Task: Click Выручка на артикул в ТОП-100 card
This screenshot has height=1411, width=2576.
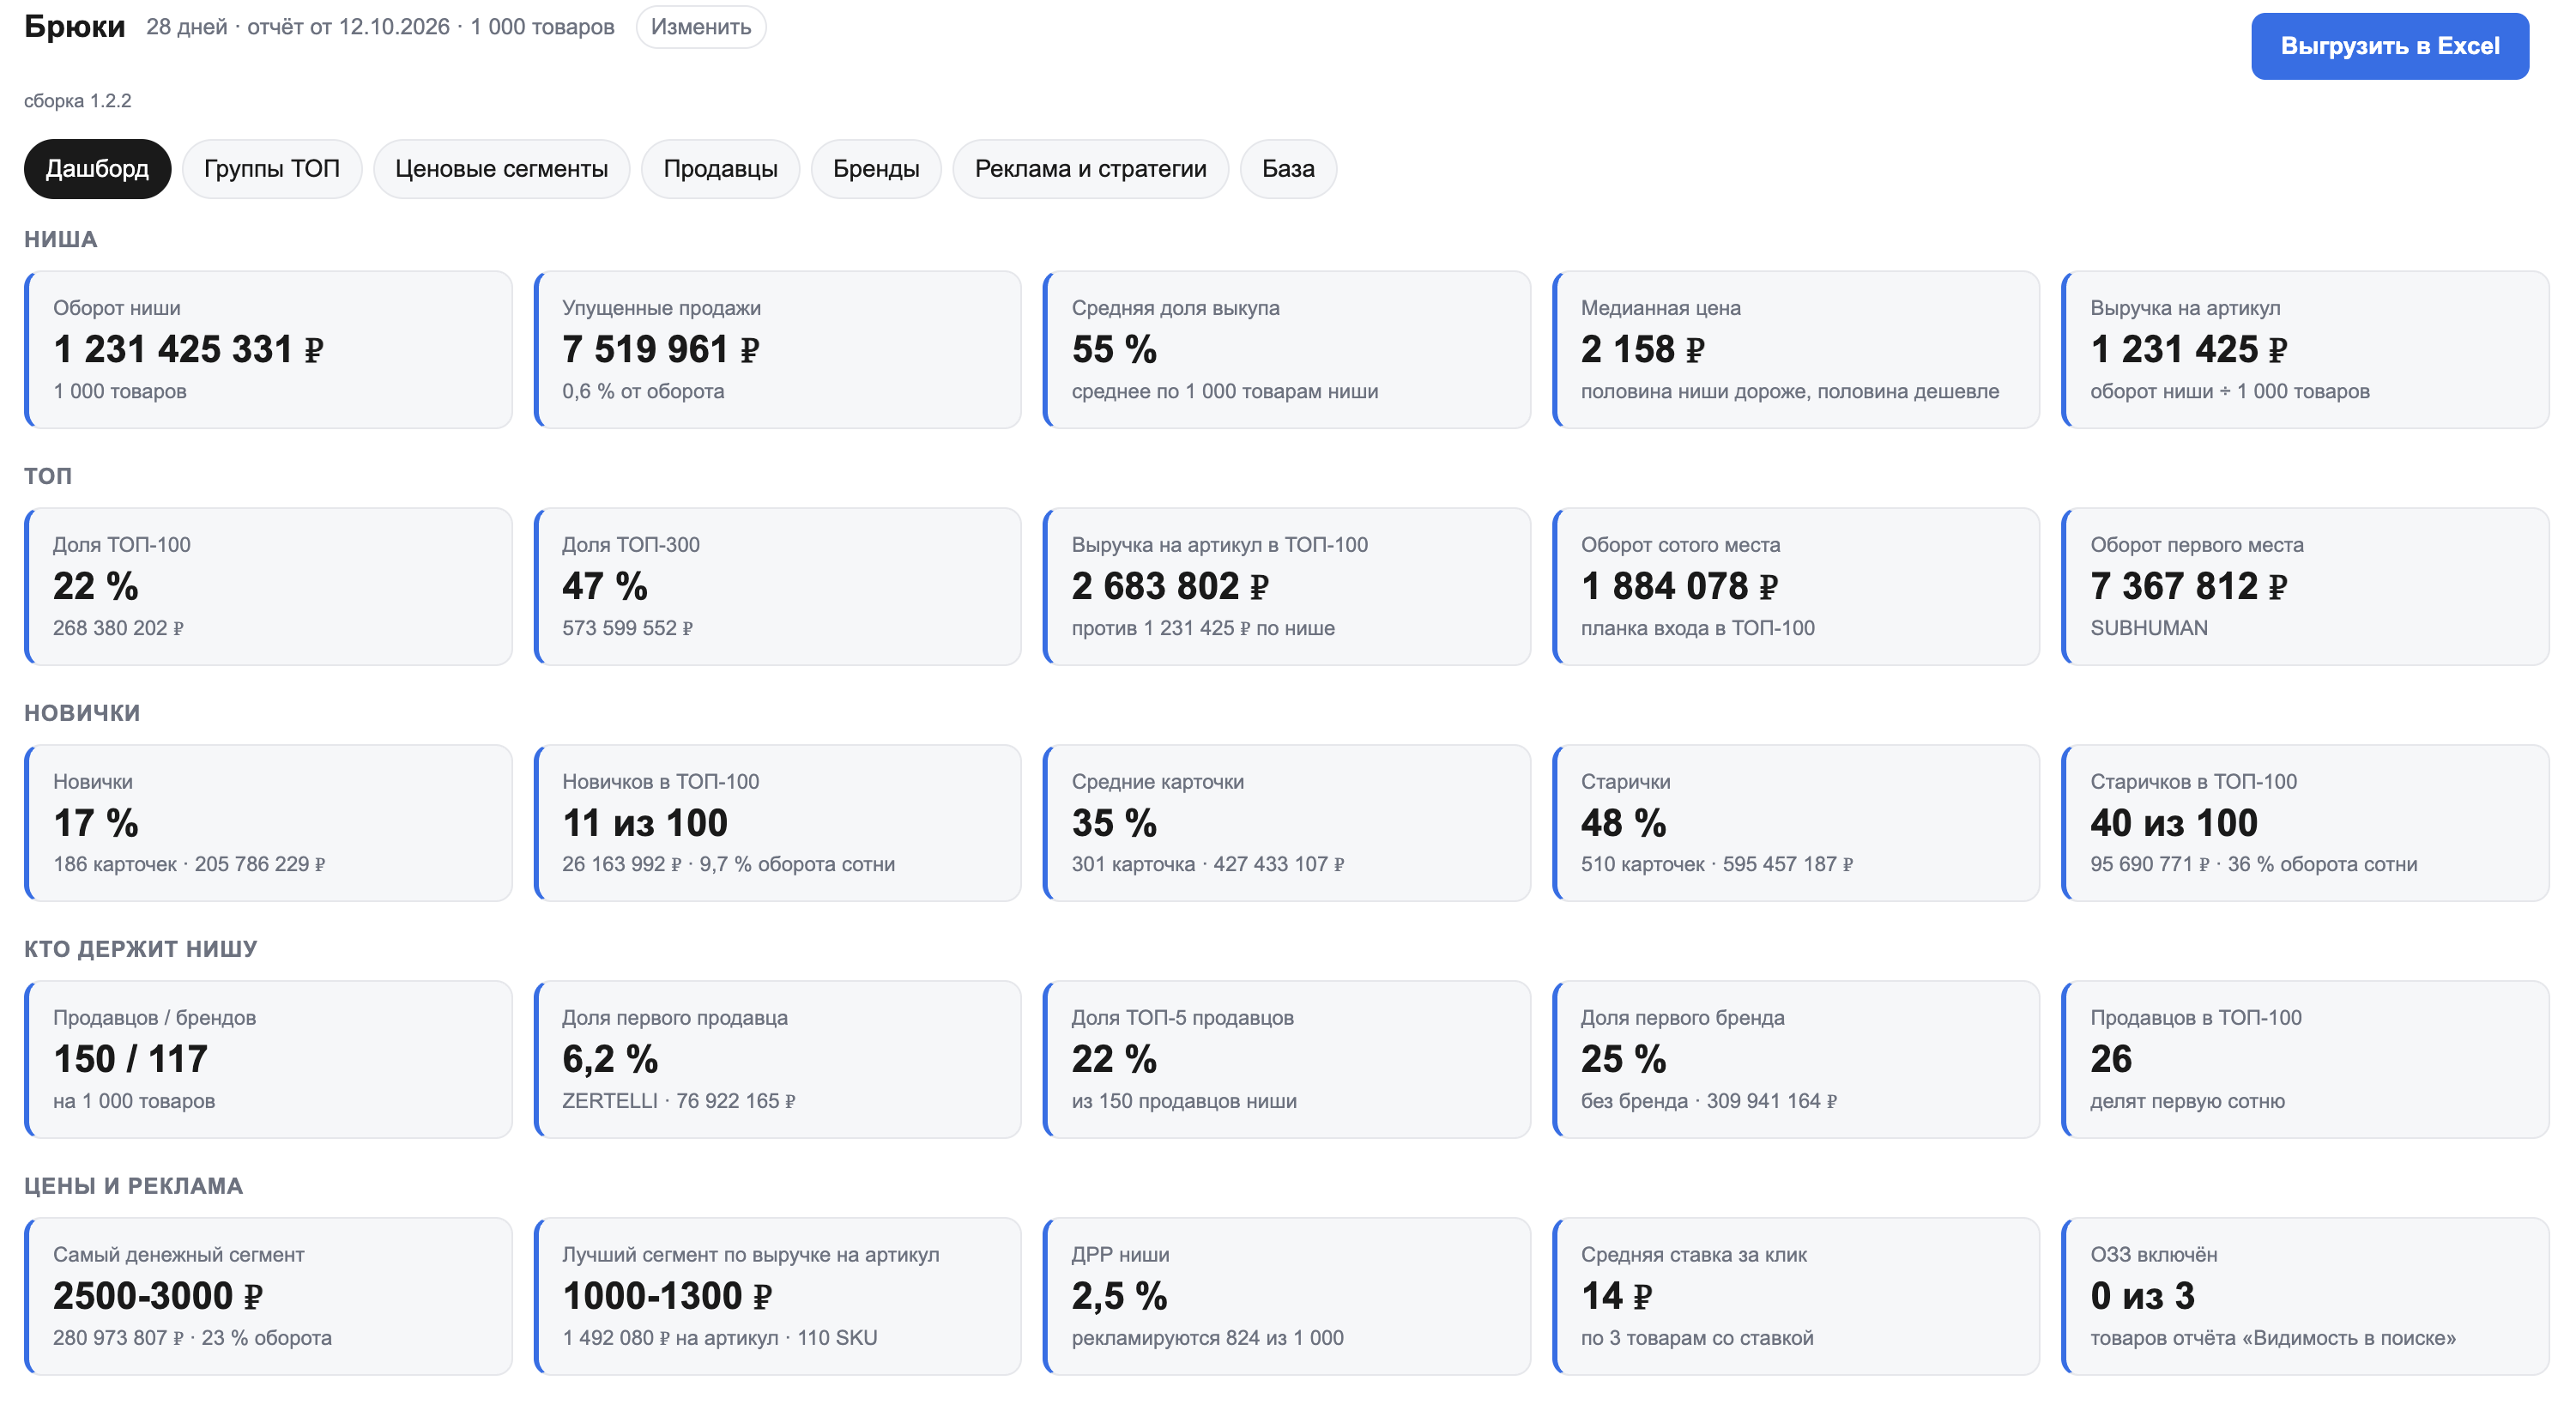Action: 1286,587
